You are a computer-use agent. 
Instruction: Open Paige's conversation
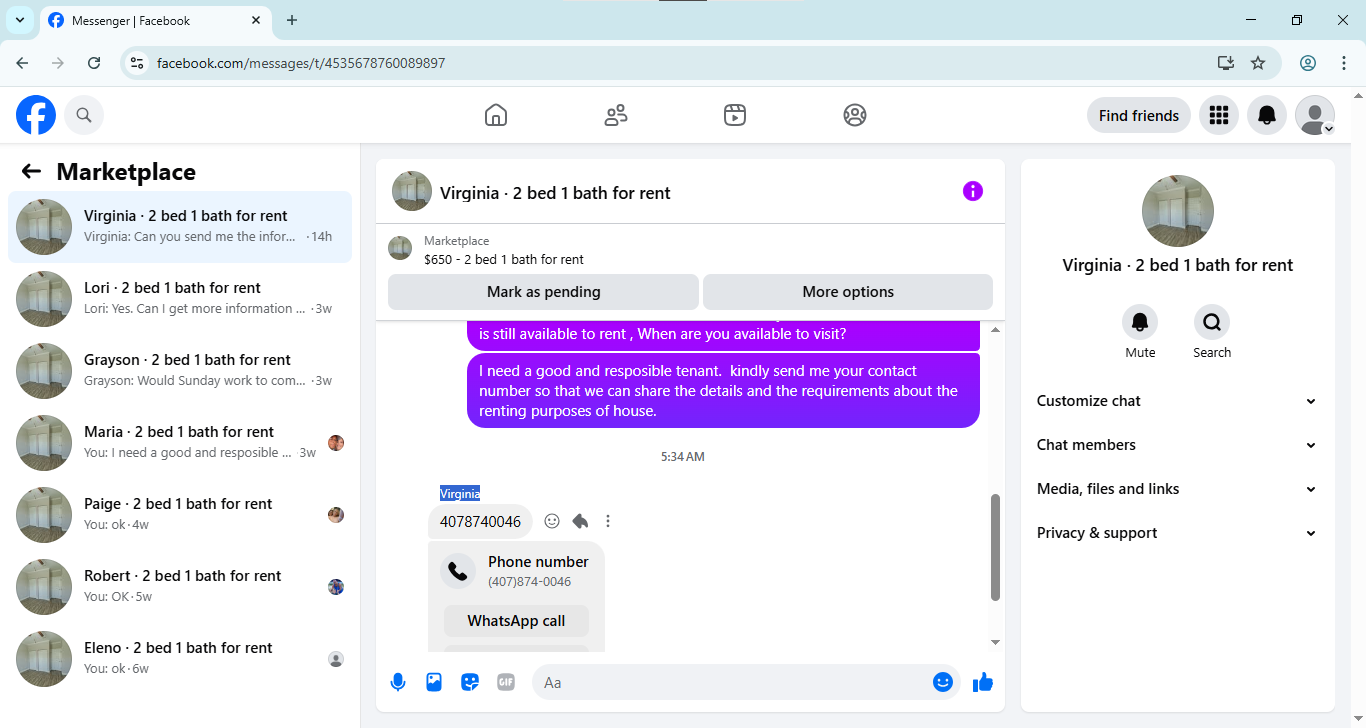coord(180,514)
